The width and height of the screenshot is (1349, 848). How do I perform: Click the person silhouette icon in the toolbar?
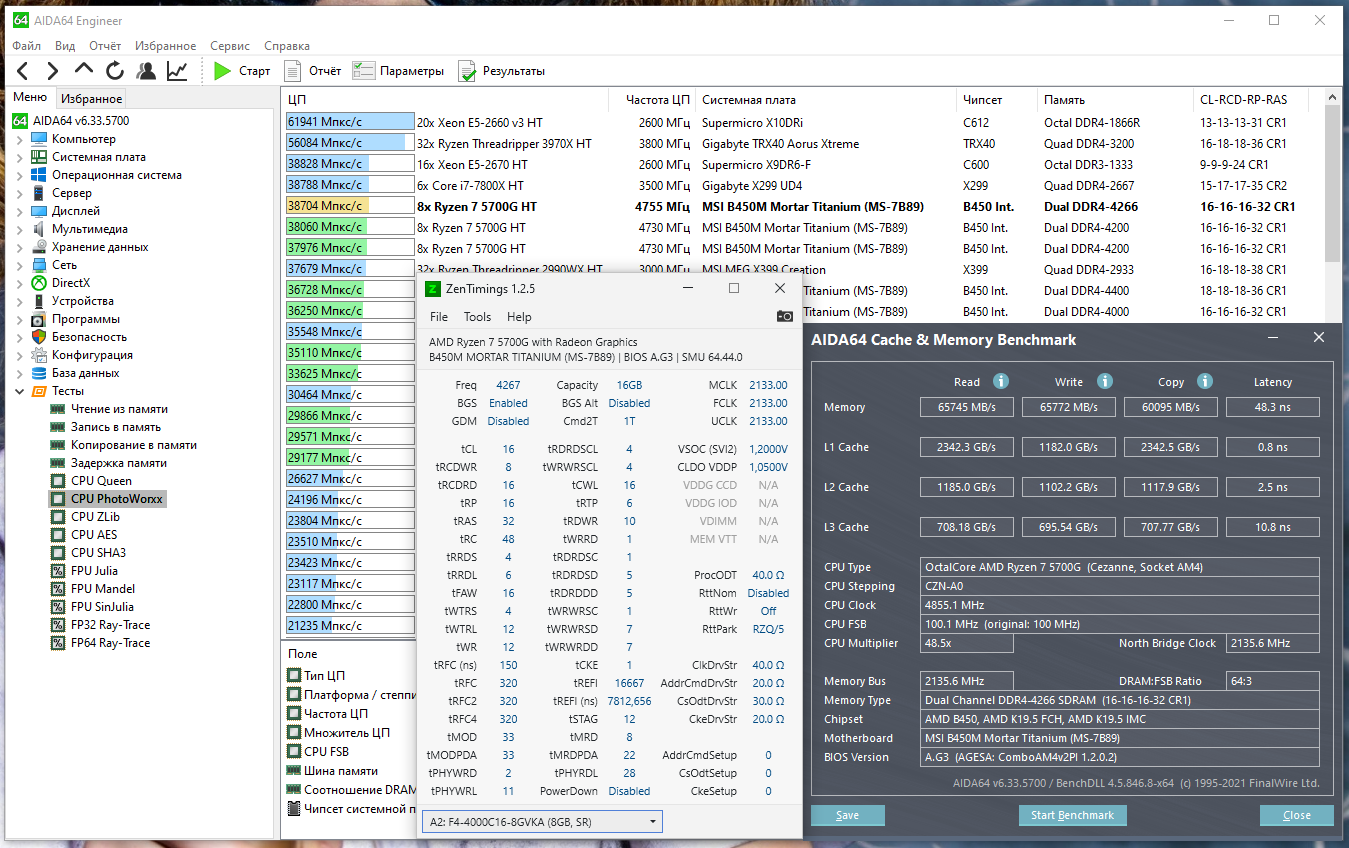[x=146, y=71]
